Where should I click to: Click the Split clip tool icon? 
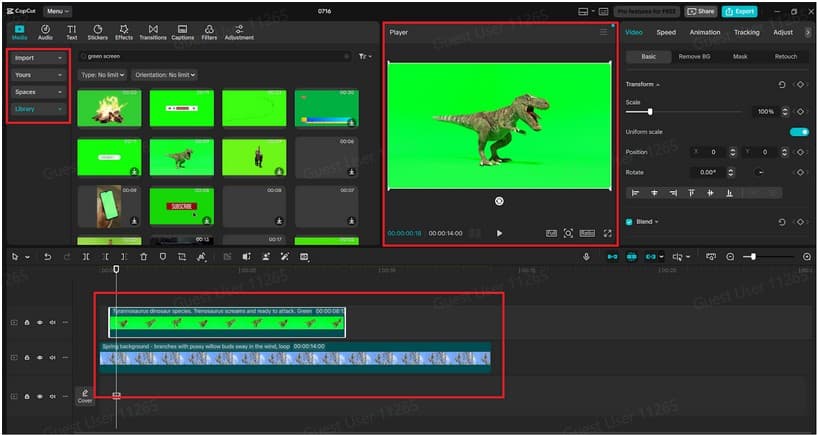point(86,257)
